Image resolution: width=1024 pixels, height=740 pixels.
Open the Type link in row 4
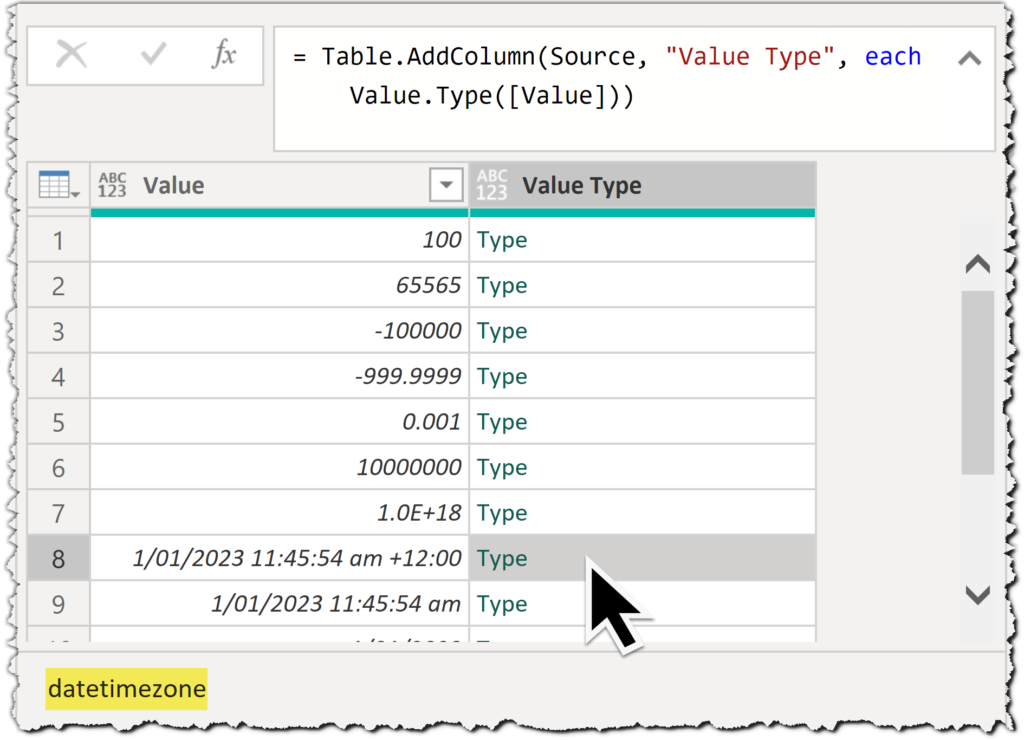tap(502, 378)
